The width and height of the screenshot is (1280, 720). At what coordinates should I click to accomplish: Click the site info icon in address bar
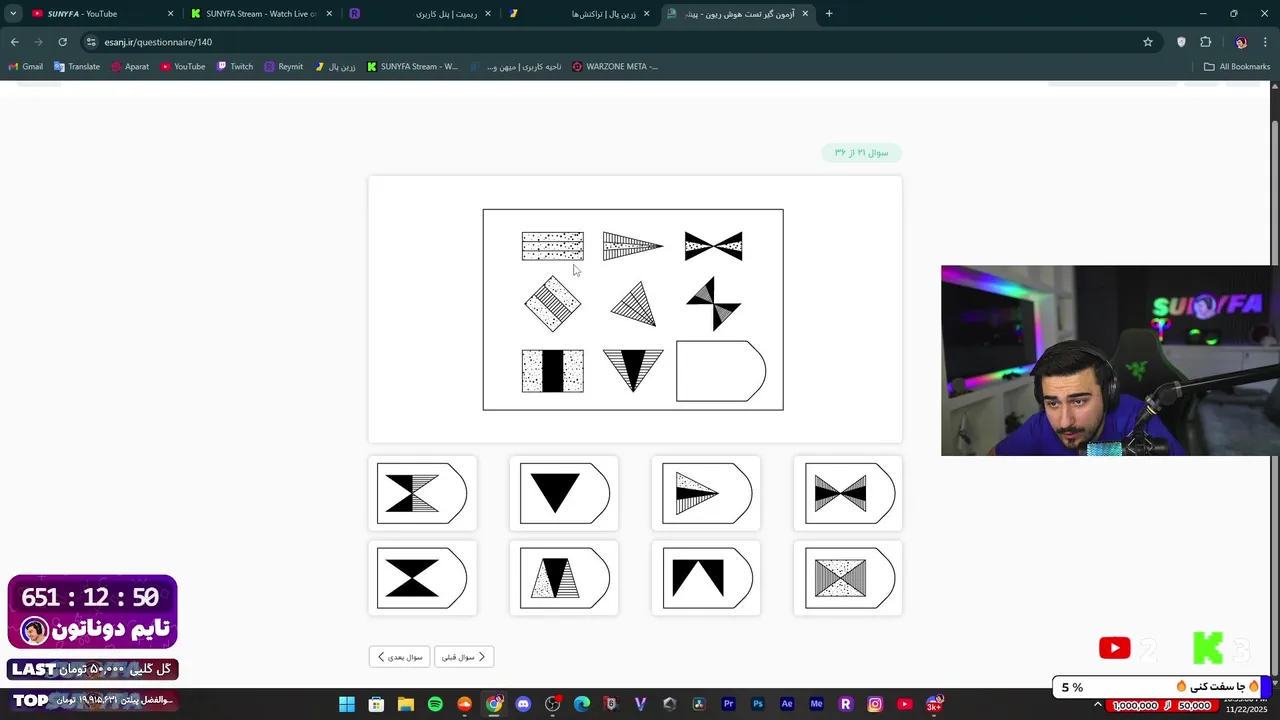coord(91,42)
